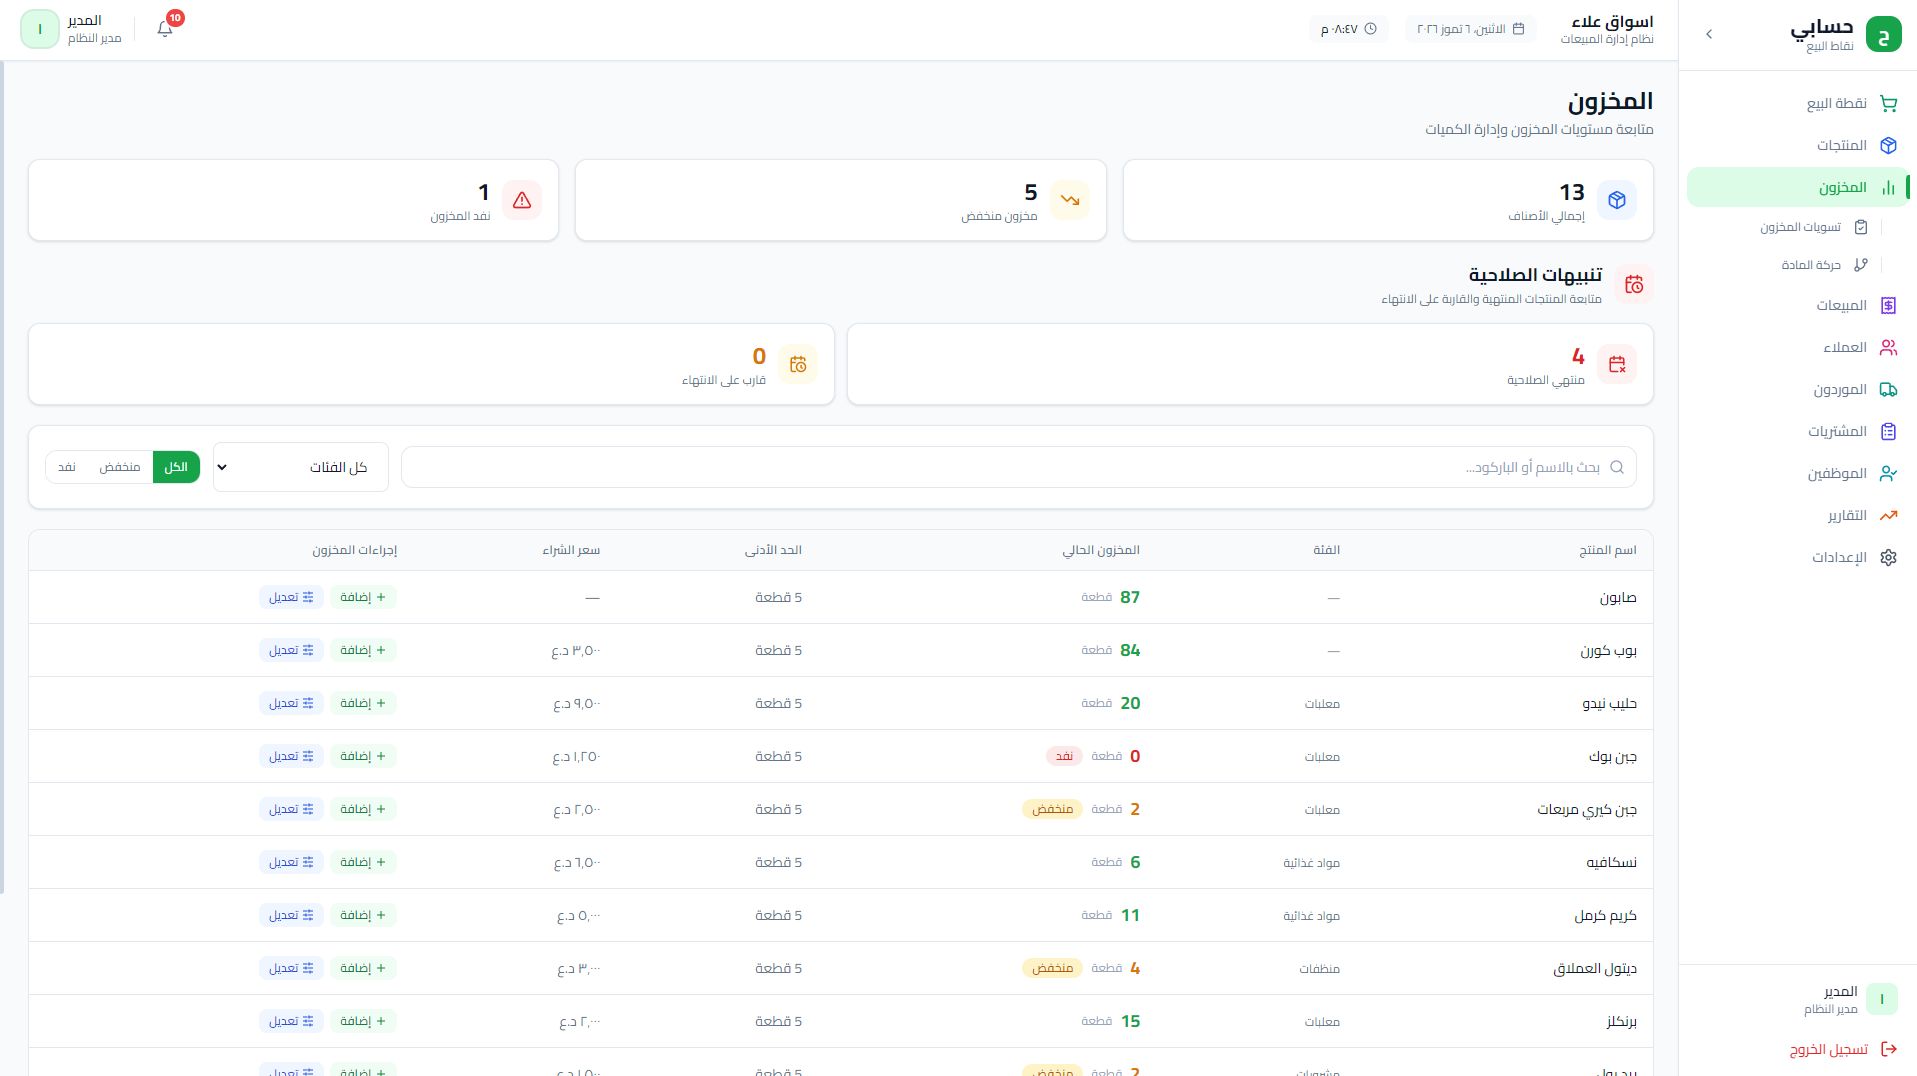Image resolution: width=1917 pixels, height=1076 pixels.
Task: Open الإعدادات gear icon in sidebar
Action: (1888, 557)
